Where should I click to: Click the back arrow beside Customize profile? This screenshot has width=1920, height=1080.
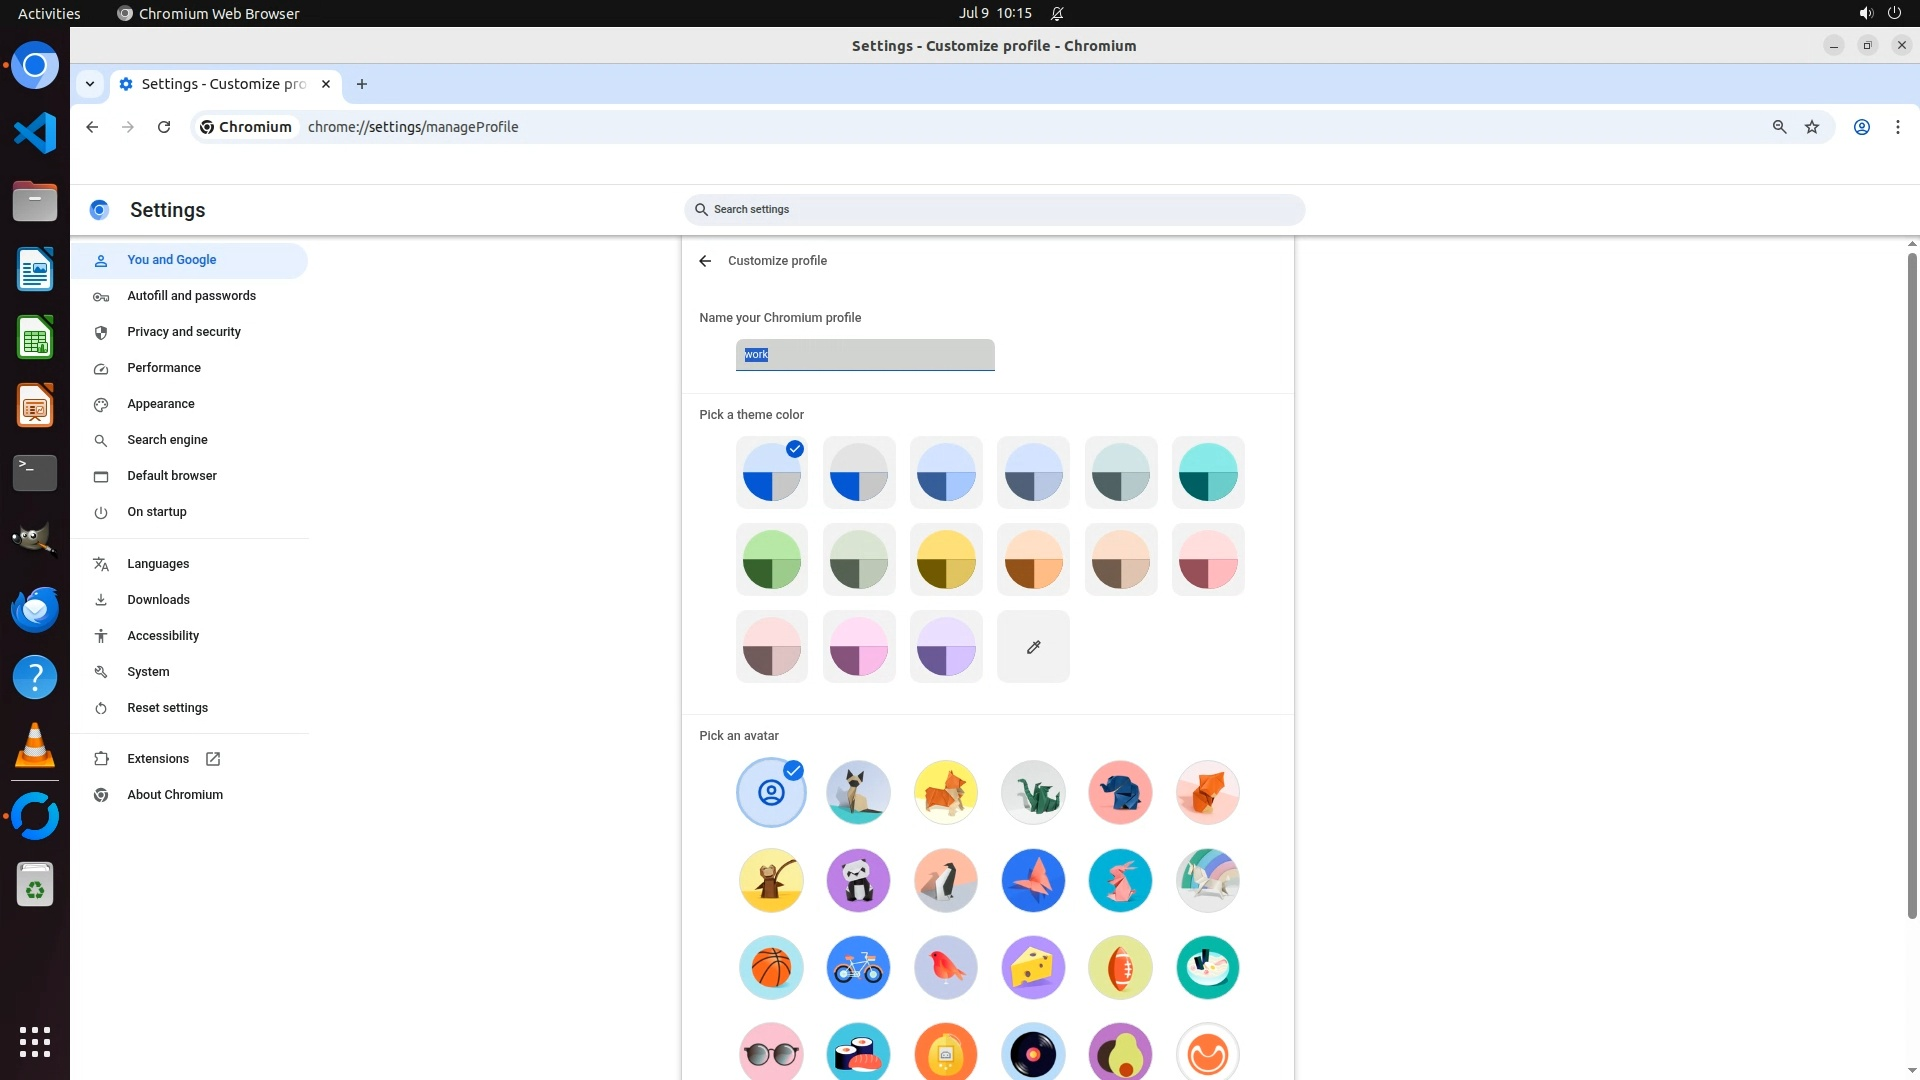705,261
